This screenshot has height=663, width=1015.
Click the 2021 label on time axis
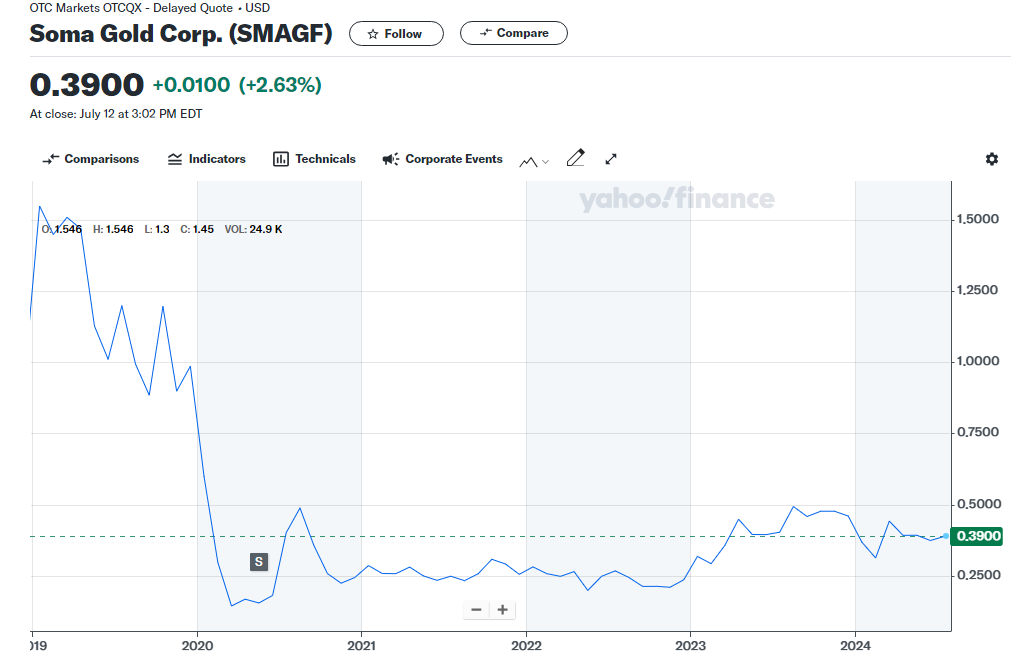(x=361, y=646)
